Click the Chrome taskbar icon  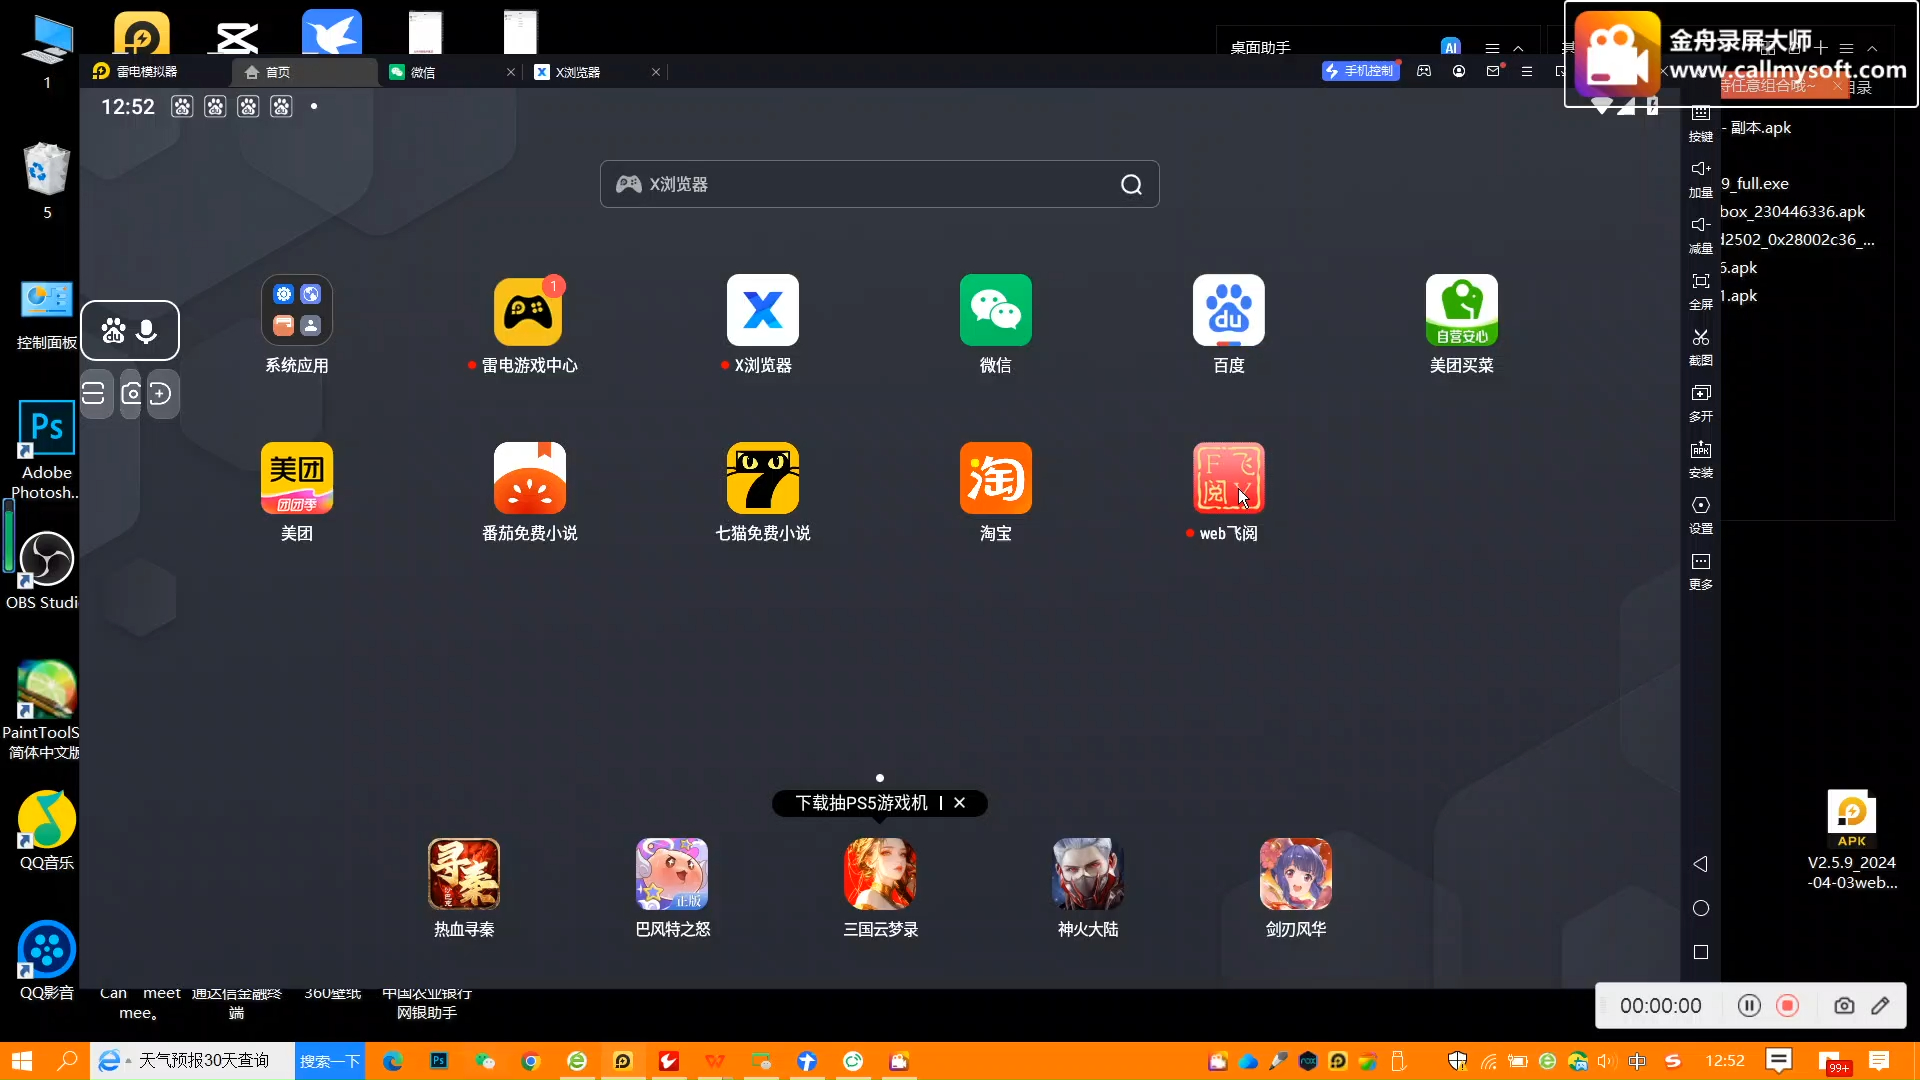click(531, 1061)
